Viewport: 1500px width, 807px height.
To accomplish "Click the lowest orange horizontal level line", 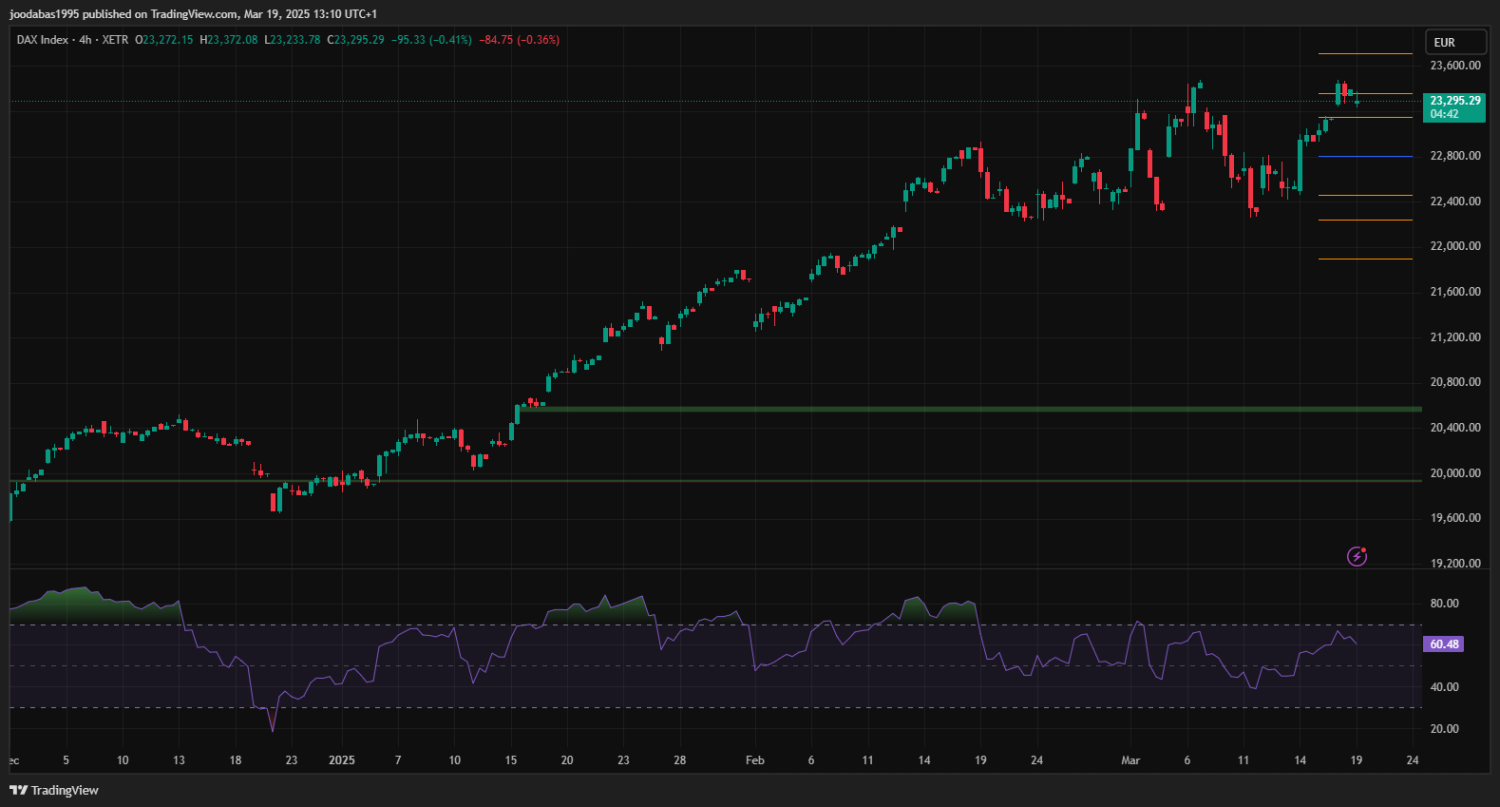I will [x=1365, y=259].
